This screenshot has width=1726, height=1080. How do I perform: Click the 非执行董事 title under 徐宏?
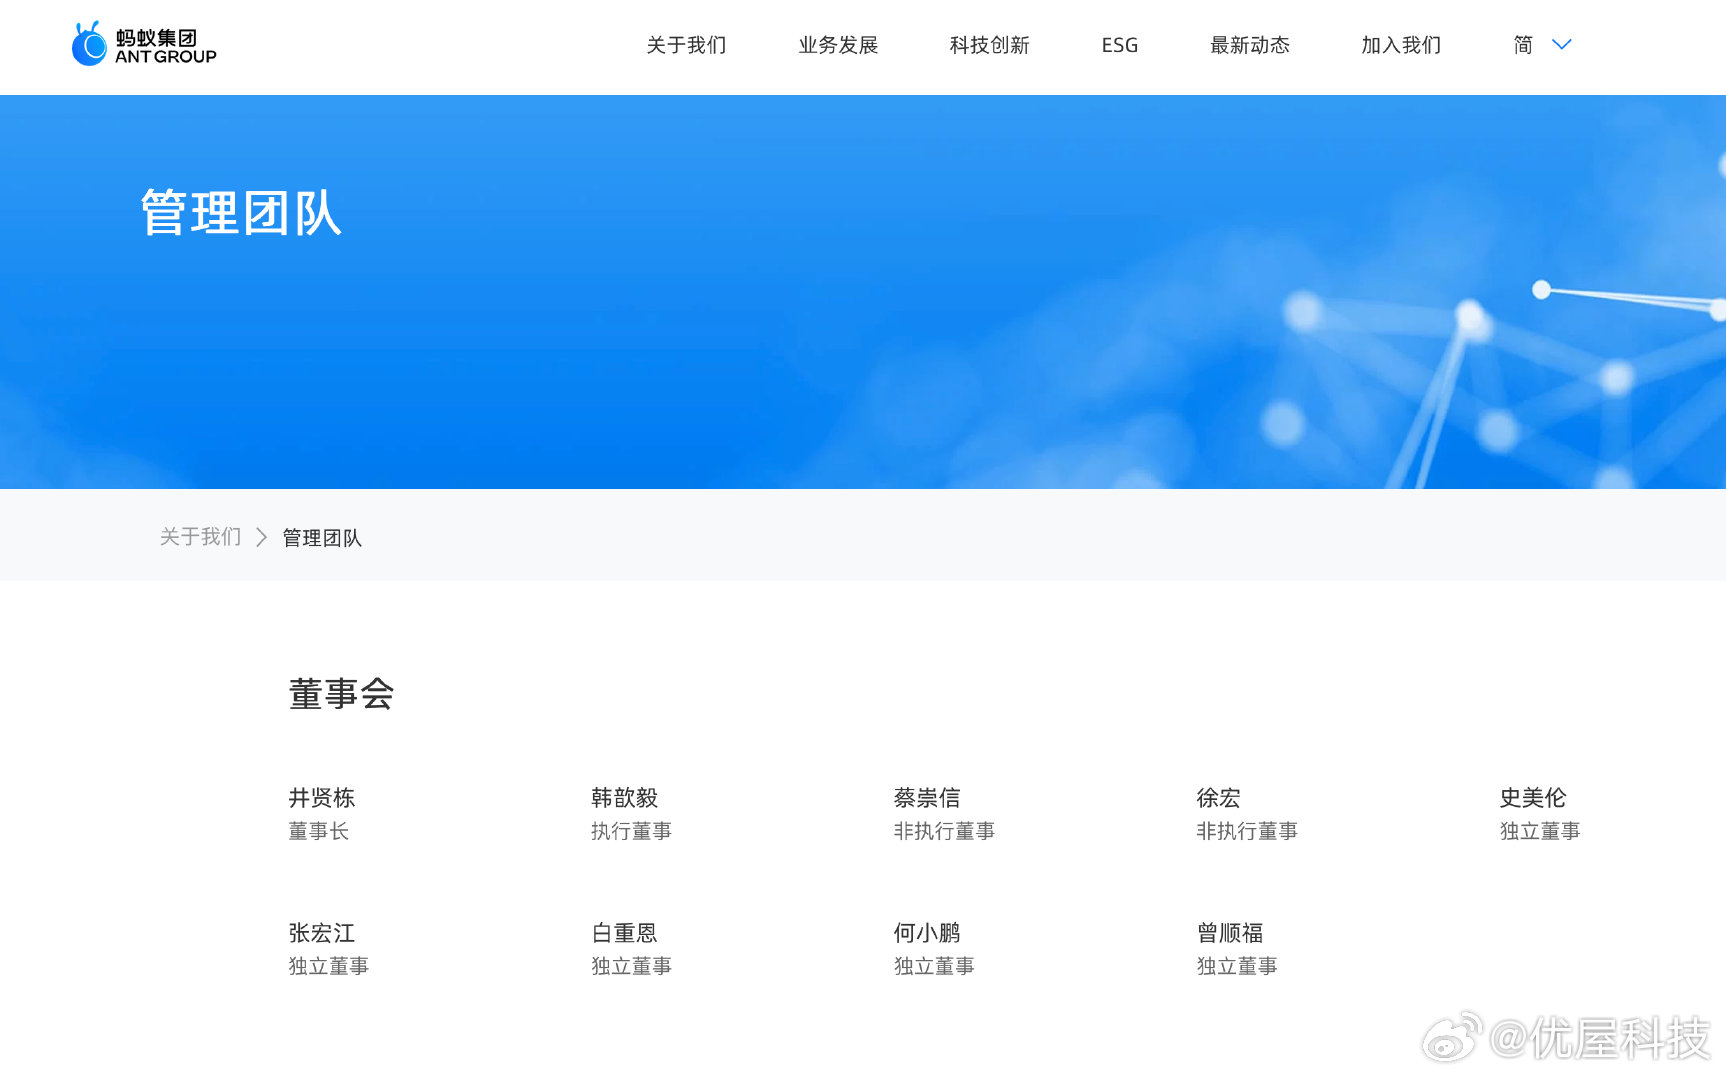tap(1247, 831)
